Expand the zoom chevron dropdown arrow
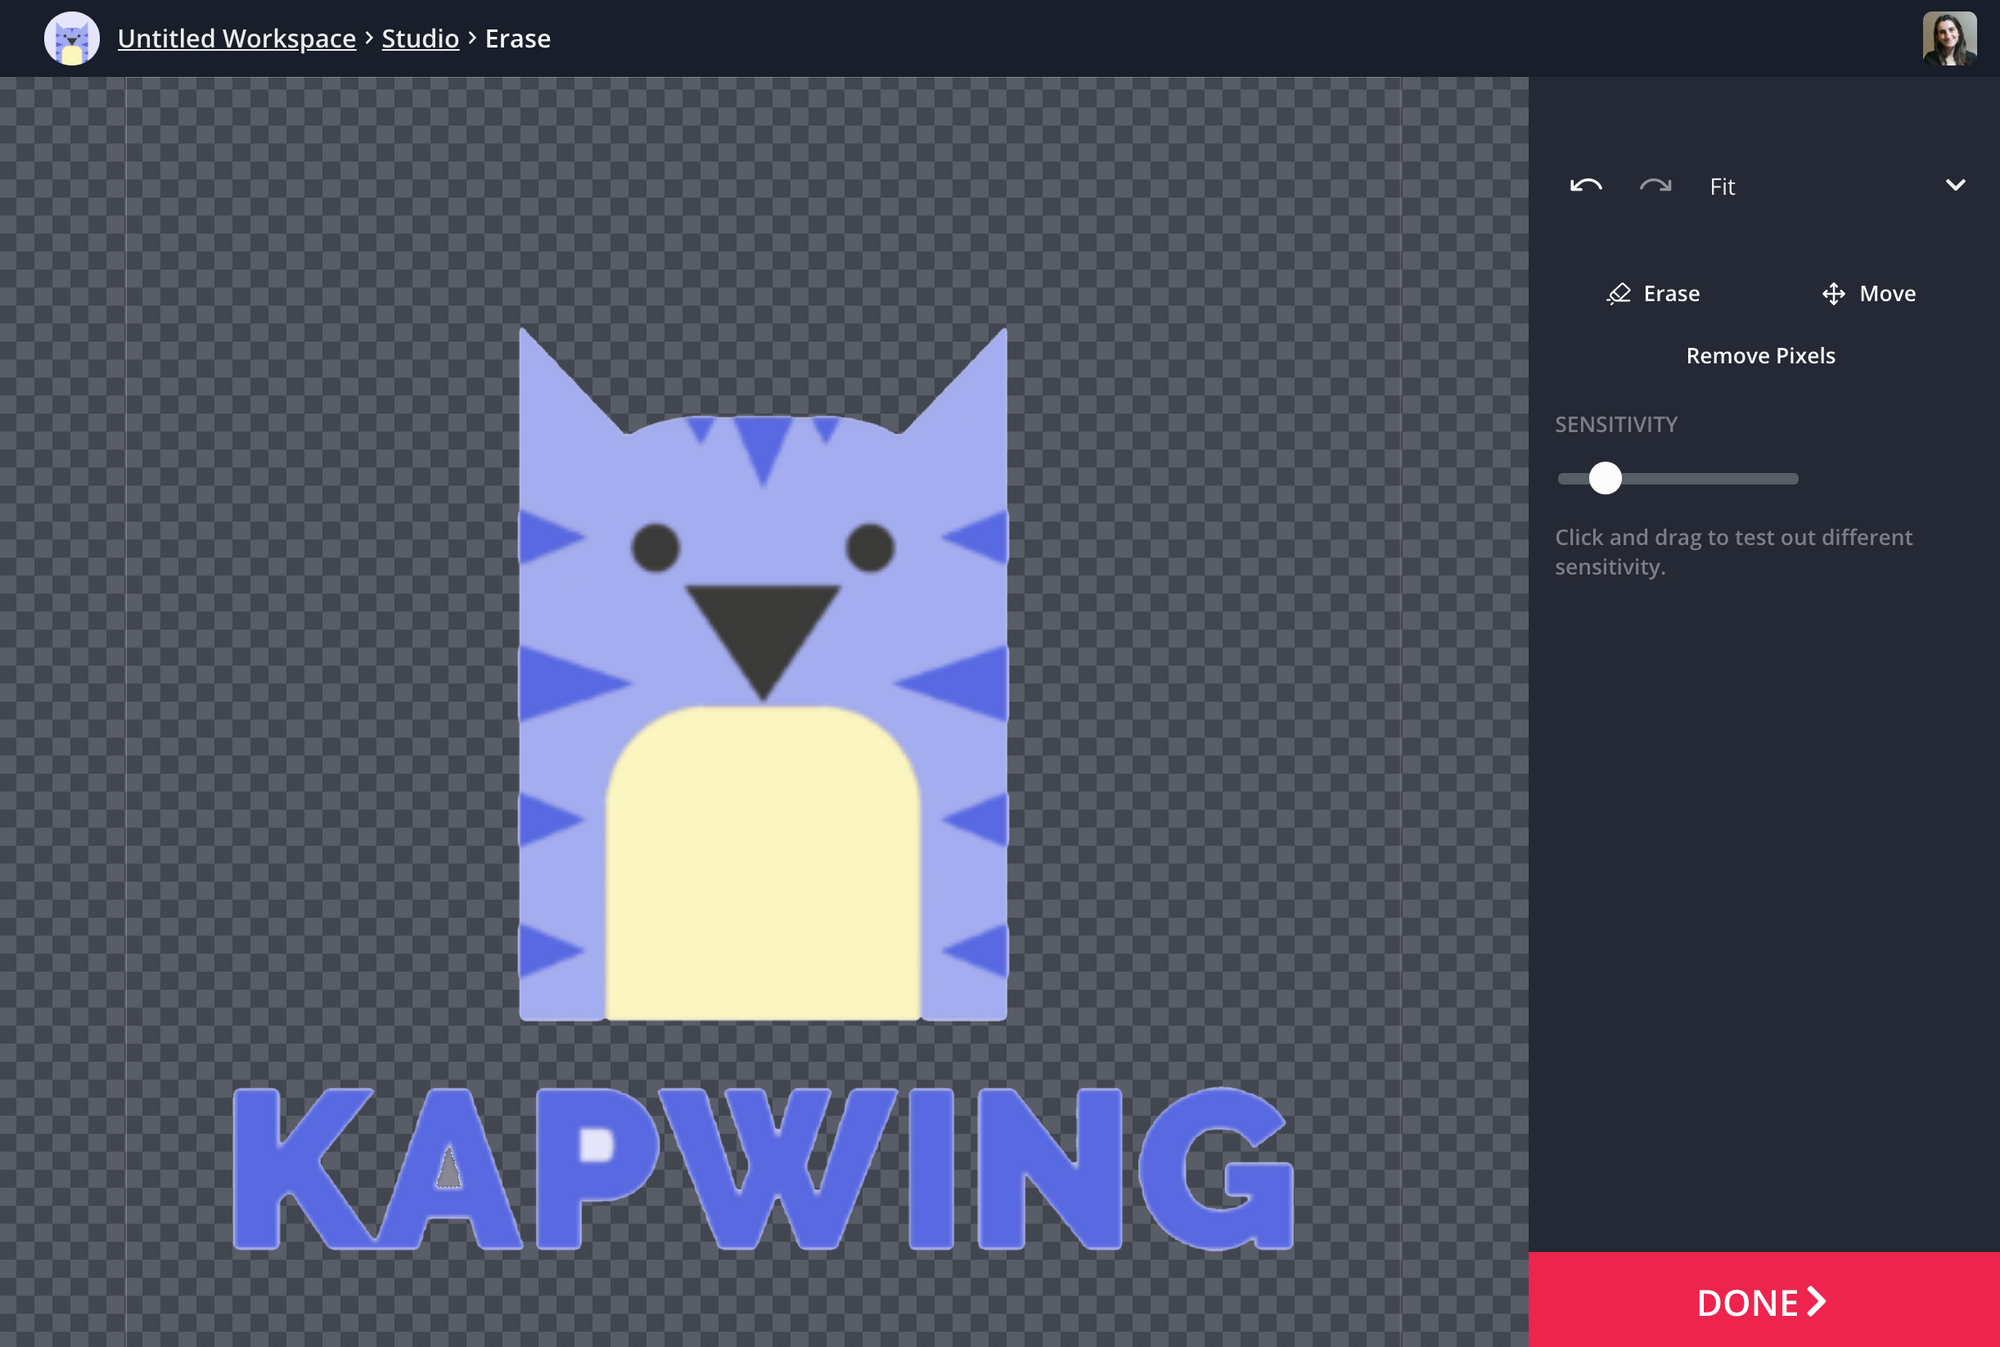 point(1955,186)
